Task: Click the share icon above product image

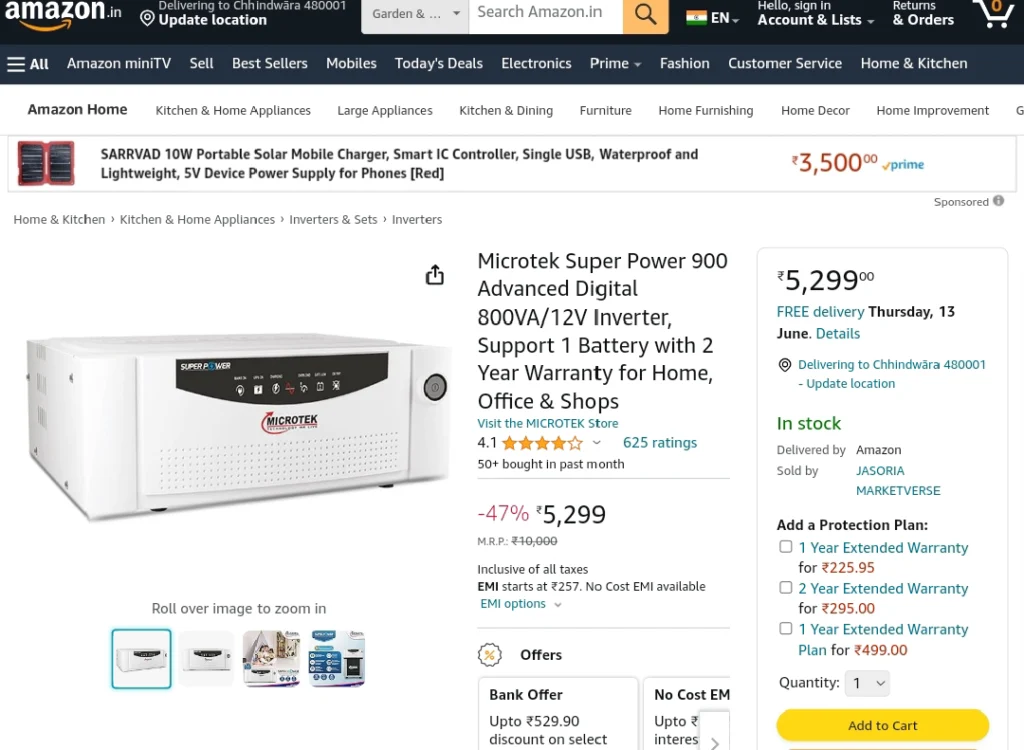Action: (434, 275)
